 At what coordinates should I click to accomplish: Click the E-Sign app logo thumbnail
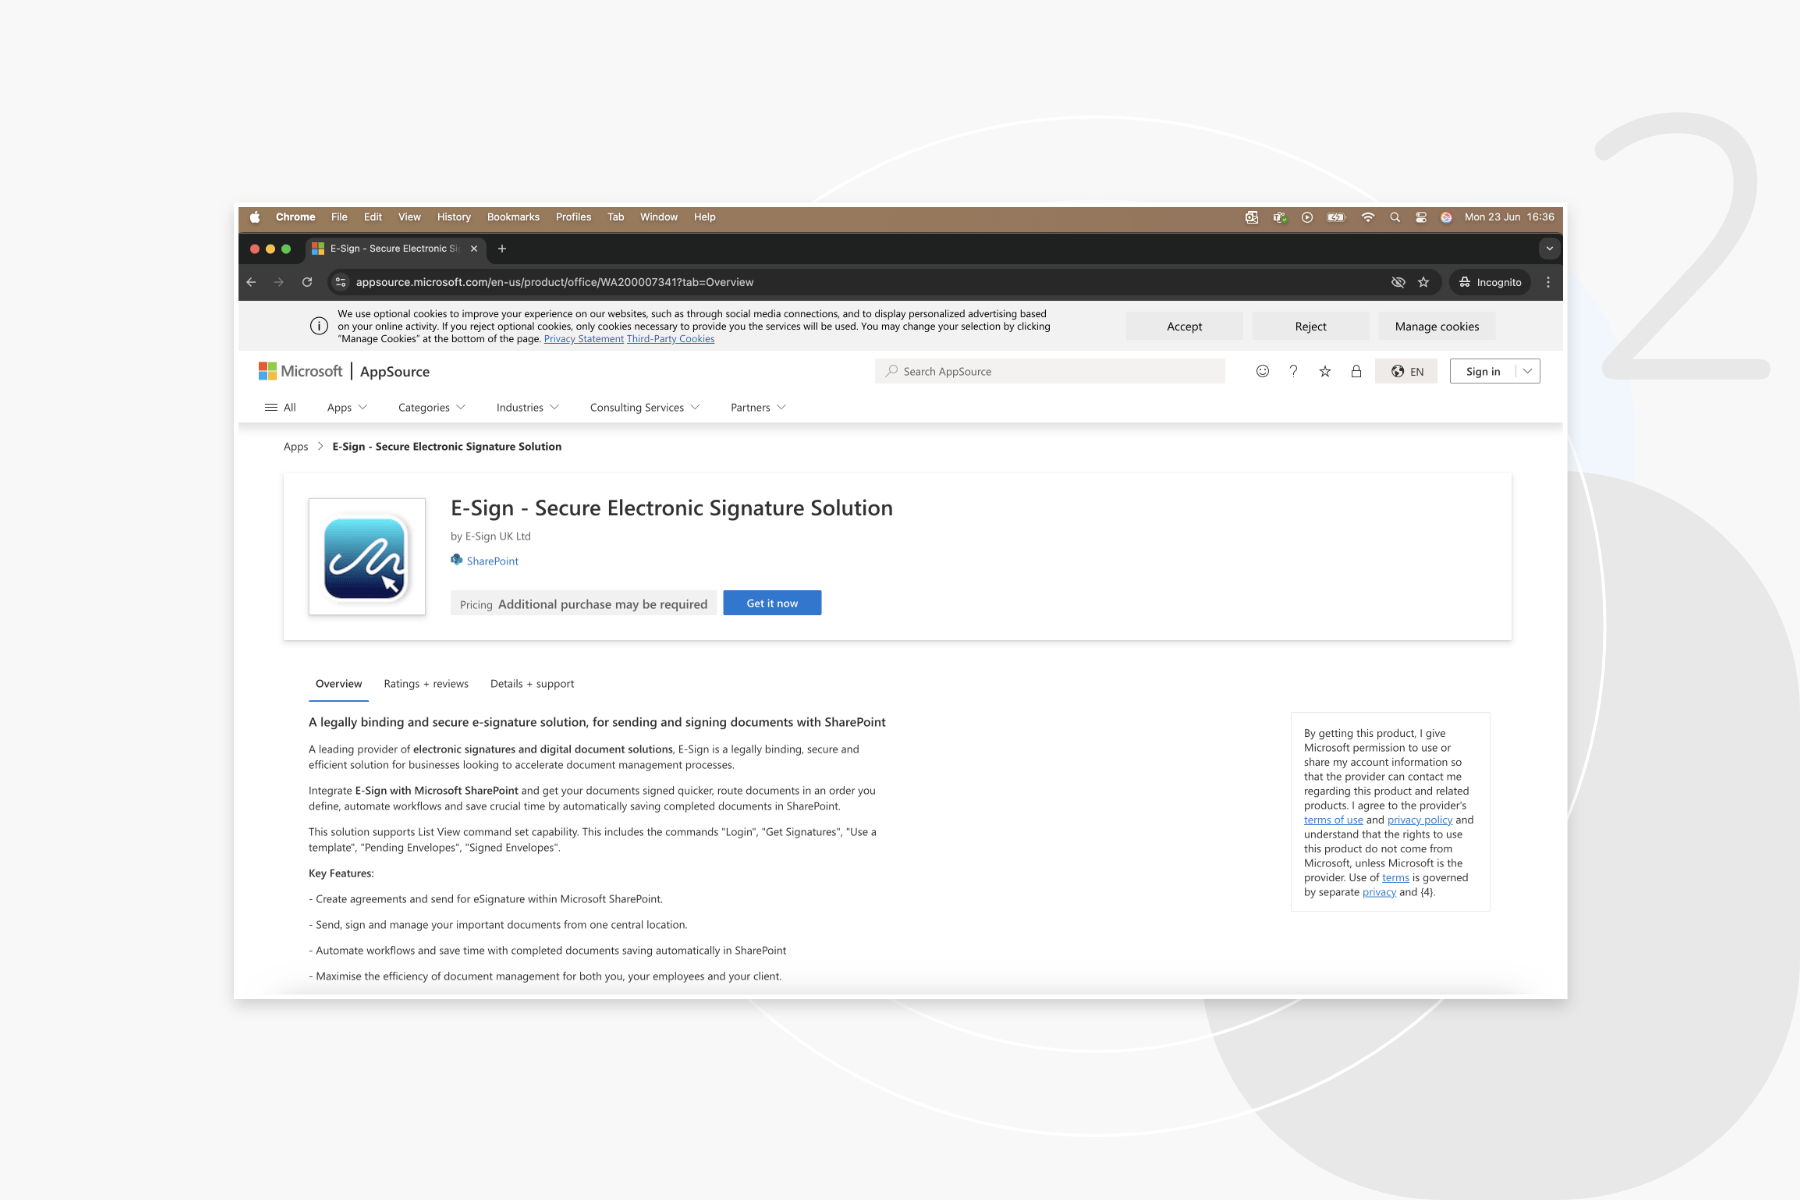click(x=367, y=557)
